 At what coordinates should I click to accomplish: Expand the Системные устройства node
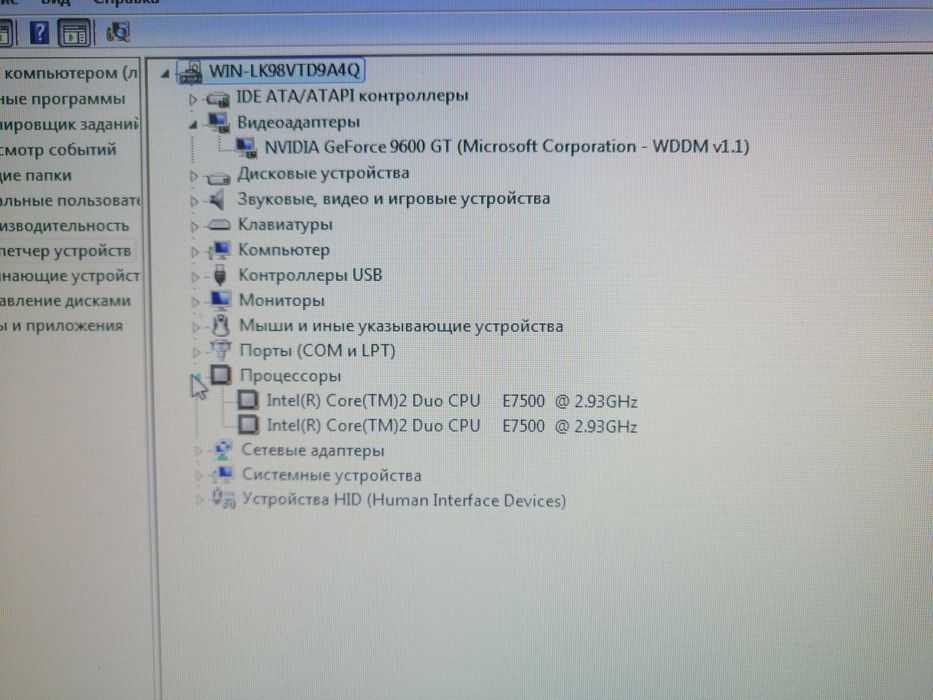click(x=199, y=476)
